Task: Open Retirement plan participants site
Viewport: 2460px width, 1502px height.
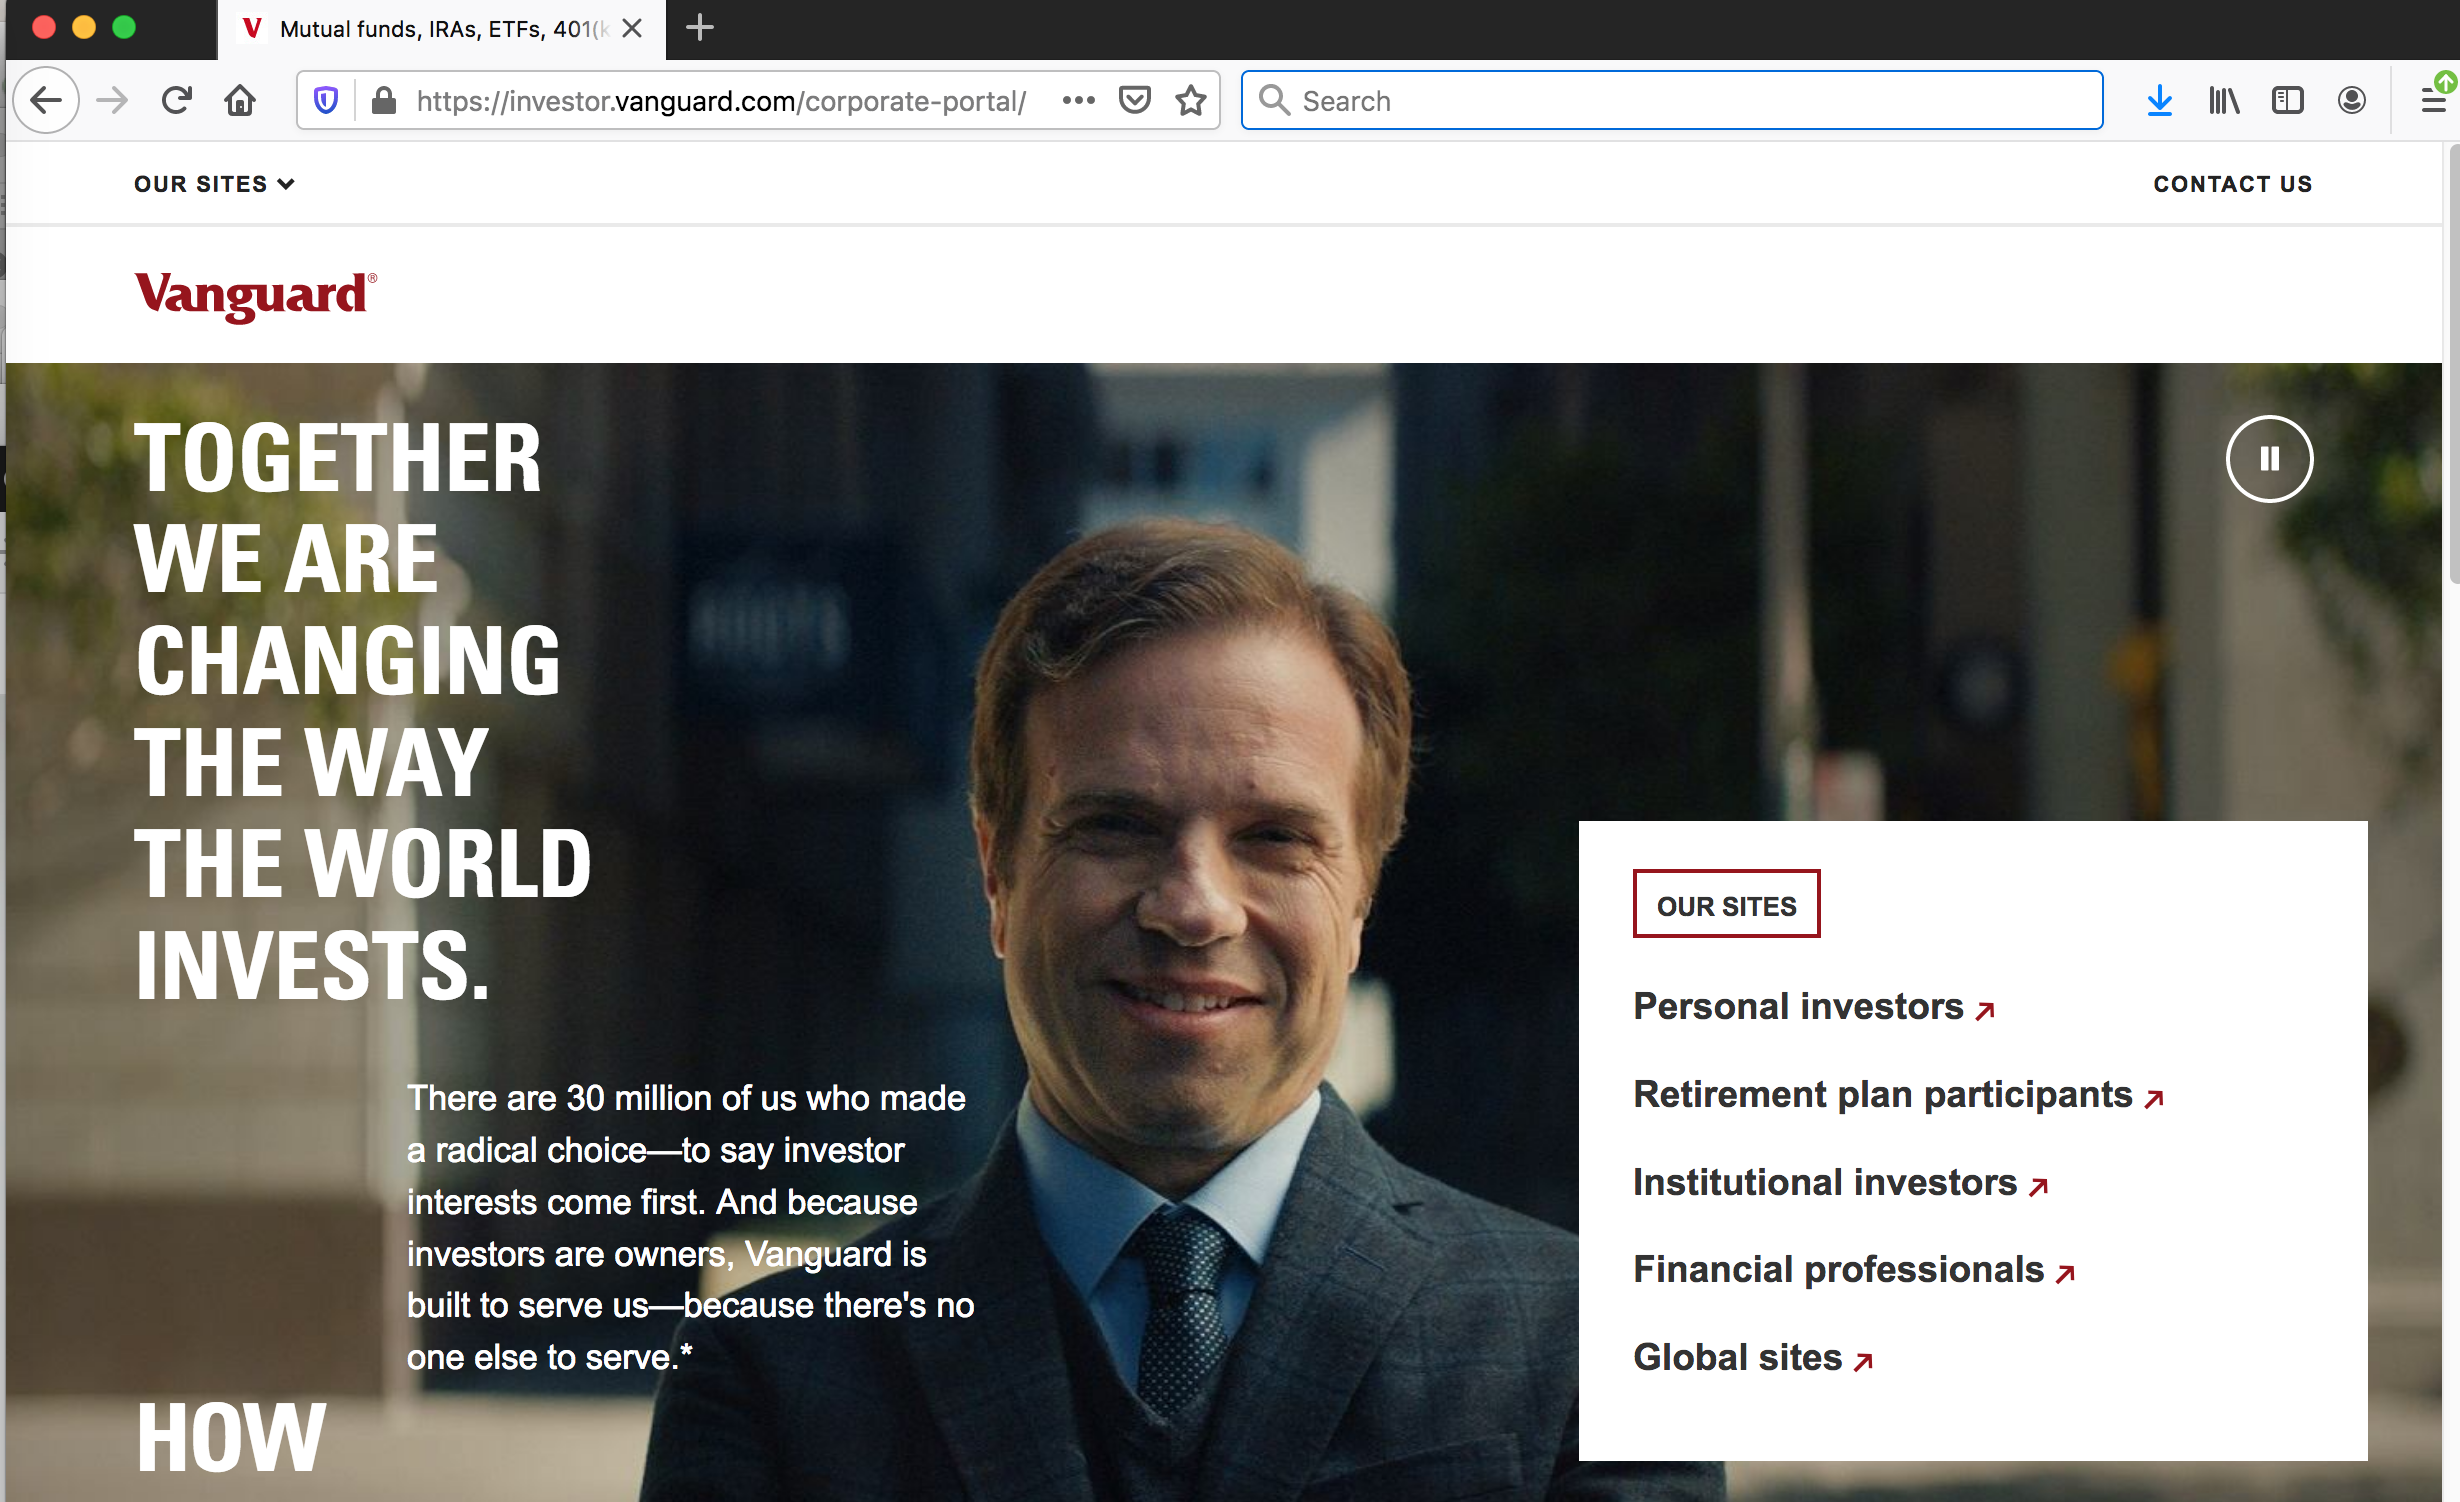Action: tap(1898, 1095)
